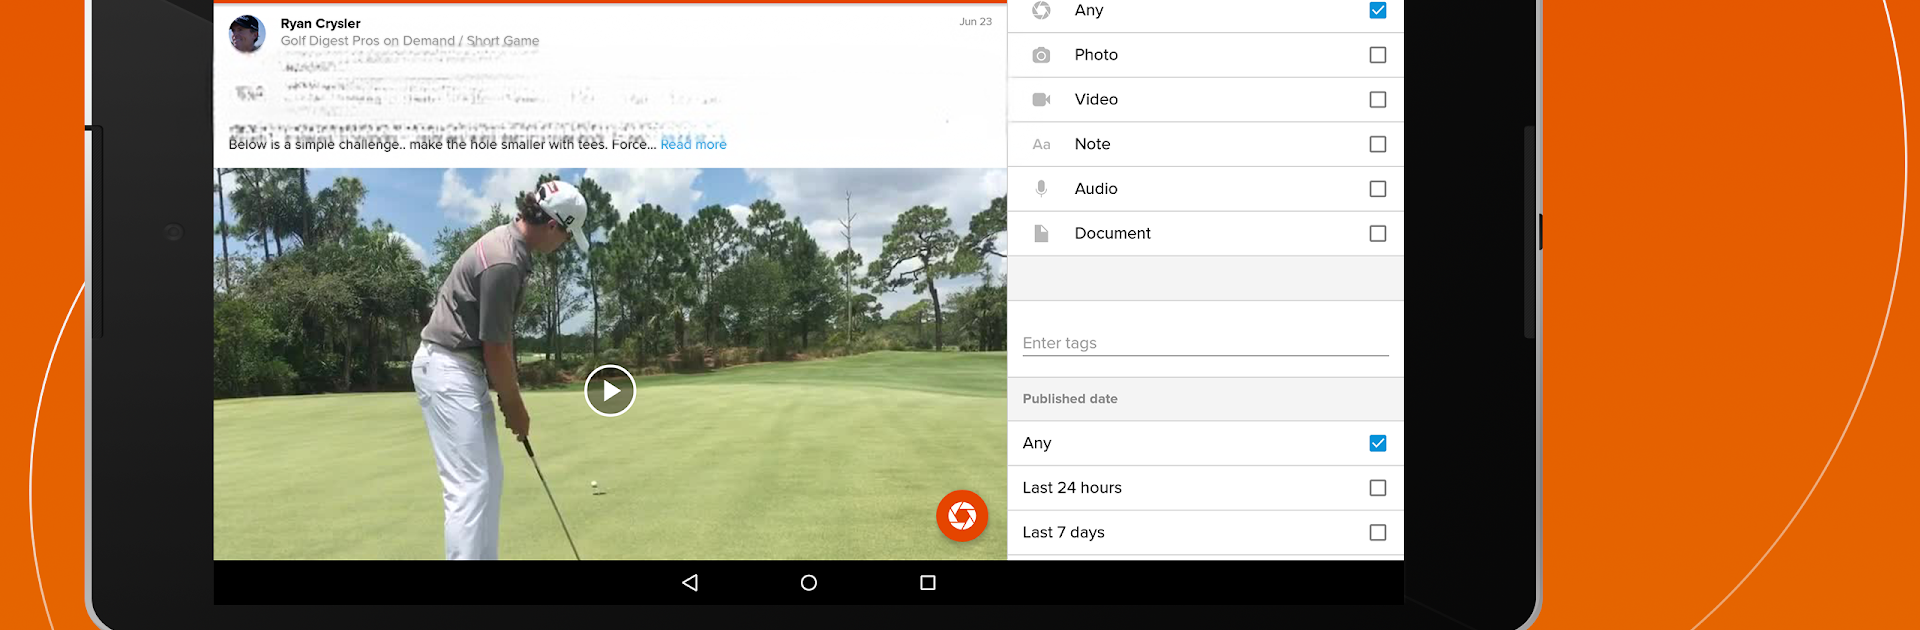1920x630 pixels.
Task: Click the Enter tags field
Action: pos(1205,343)
